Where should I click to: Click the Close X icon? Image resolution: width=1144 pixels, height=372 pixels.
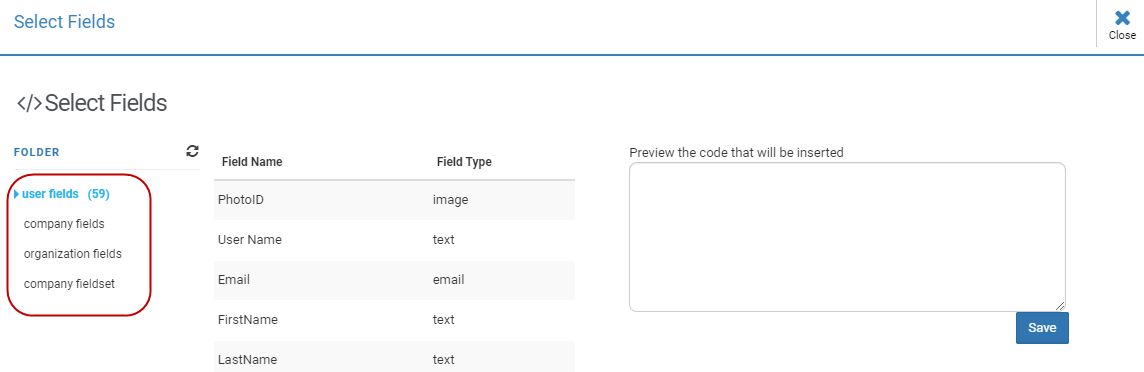pos(1122,18)
